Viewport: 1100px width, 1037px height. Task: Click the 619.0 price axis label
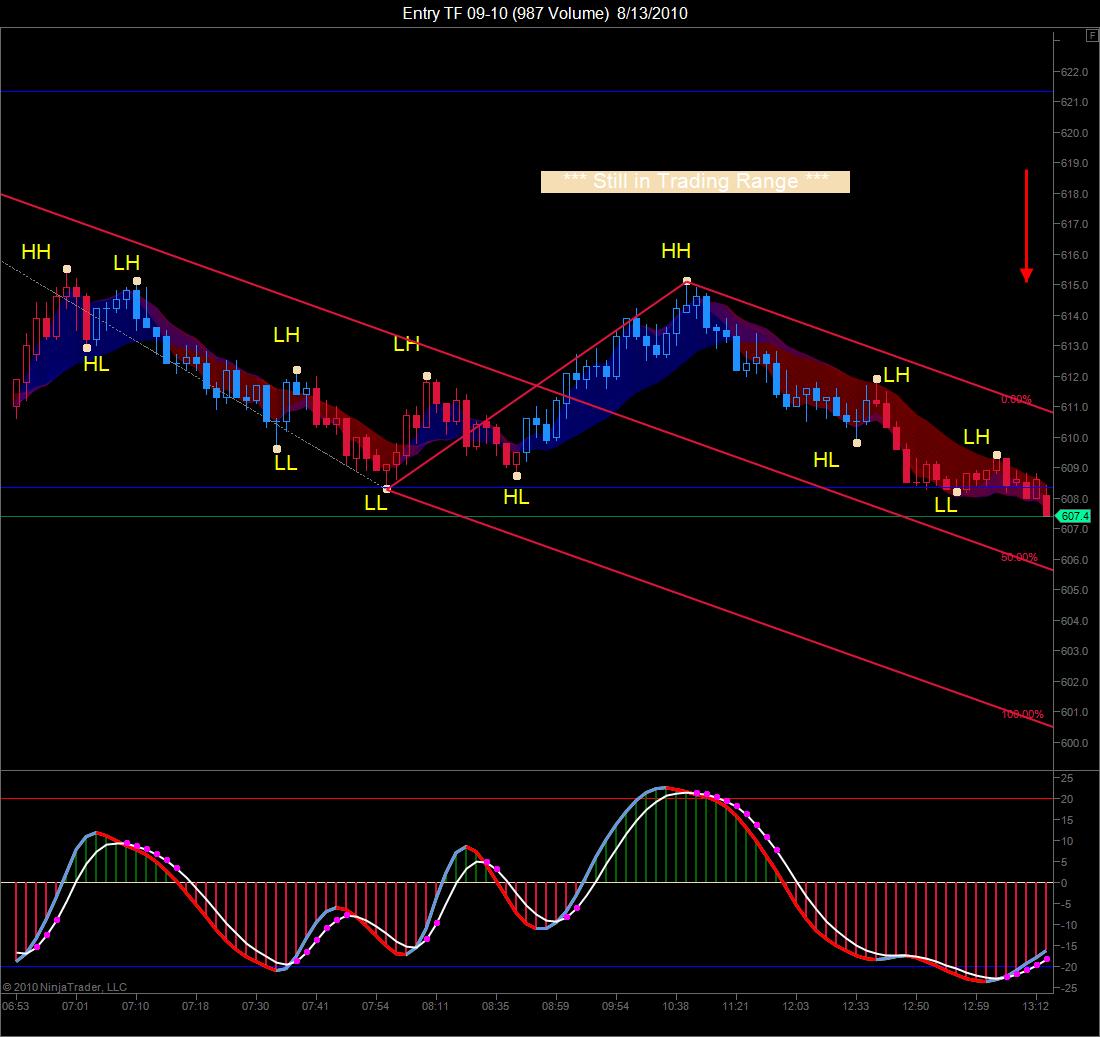(1074, 163)
